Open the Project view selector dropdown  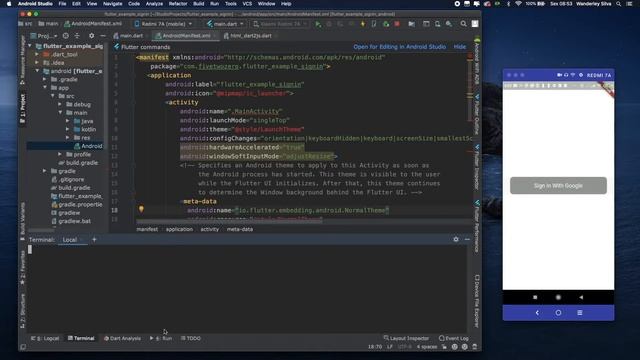[x=44, y=36]
